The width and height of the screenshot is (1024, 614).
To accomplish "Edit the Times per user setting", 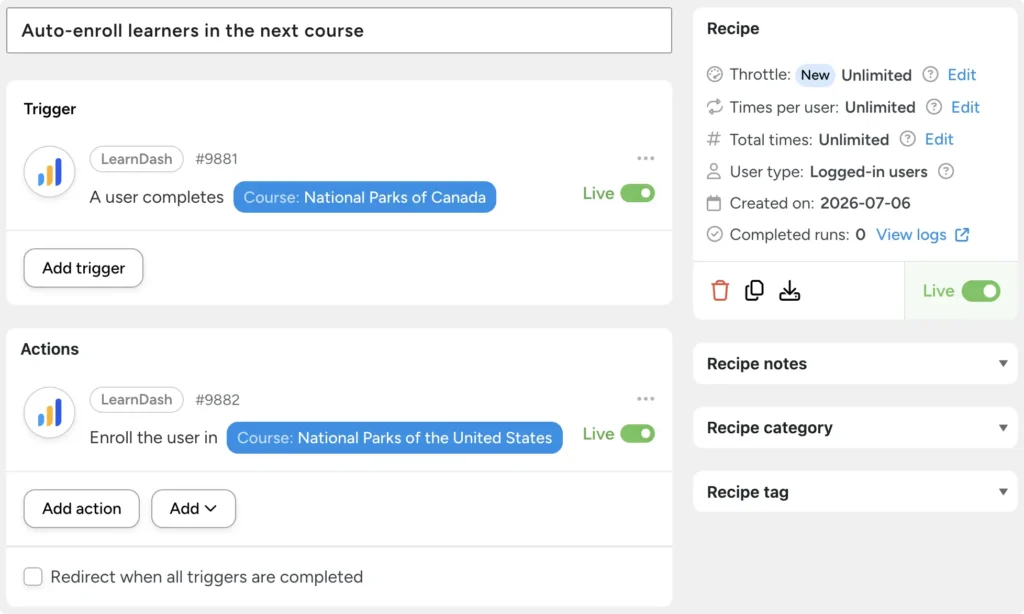I will [965, 106].
